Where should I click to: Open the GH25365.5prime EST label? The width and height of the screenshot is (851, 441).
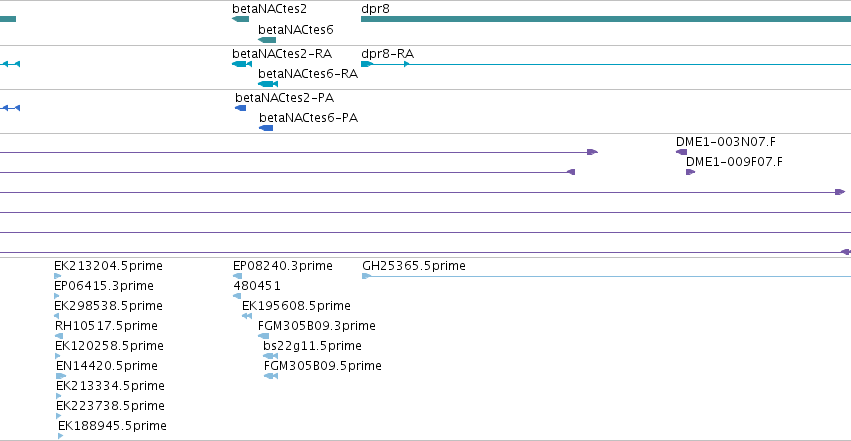pos(414,266)
